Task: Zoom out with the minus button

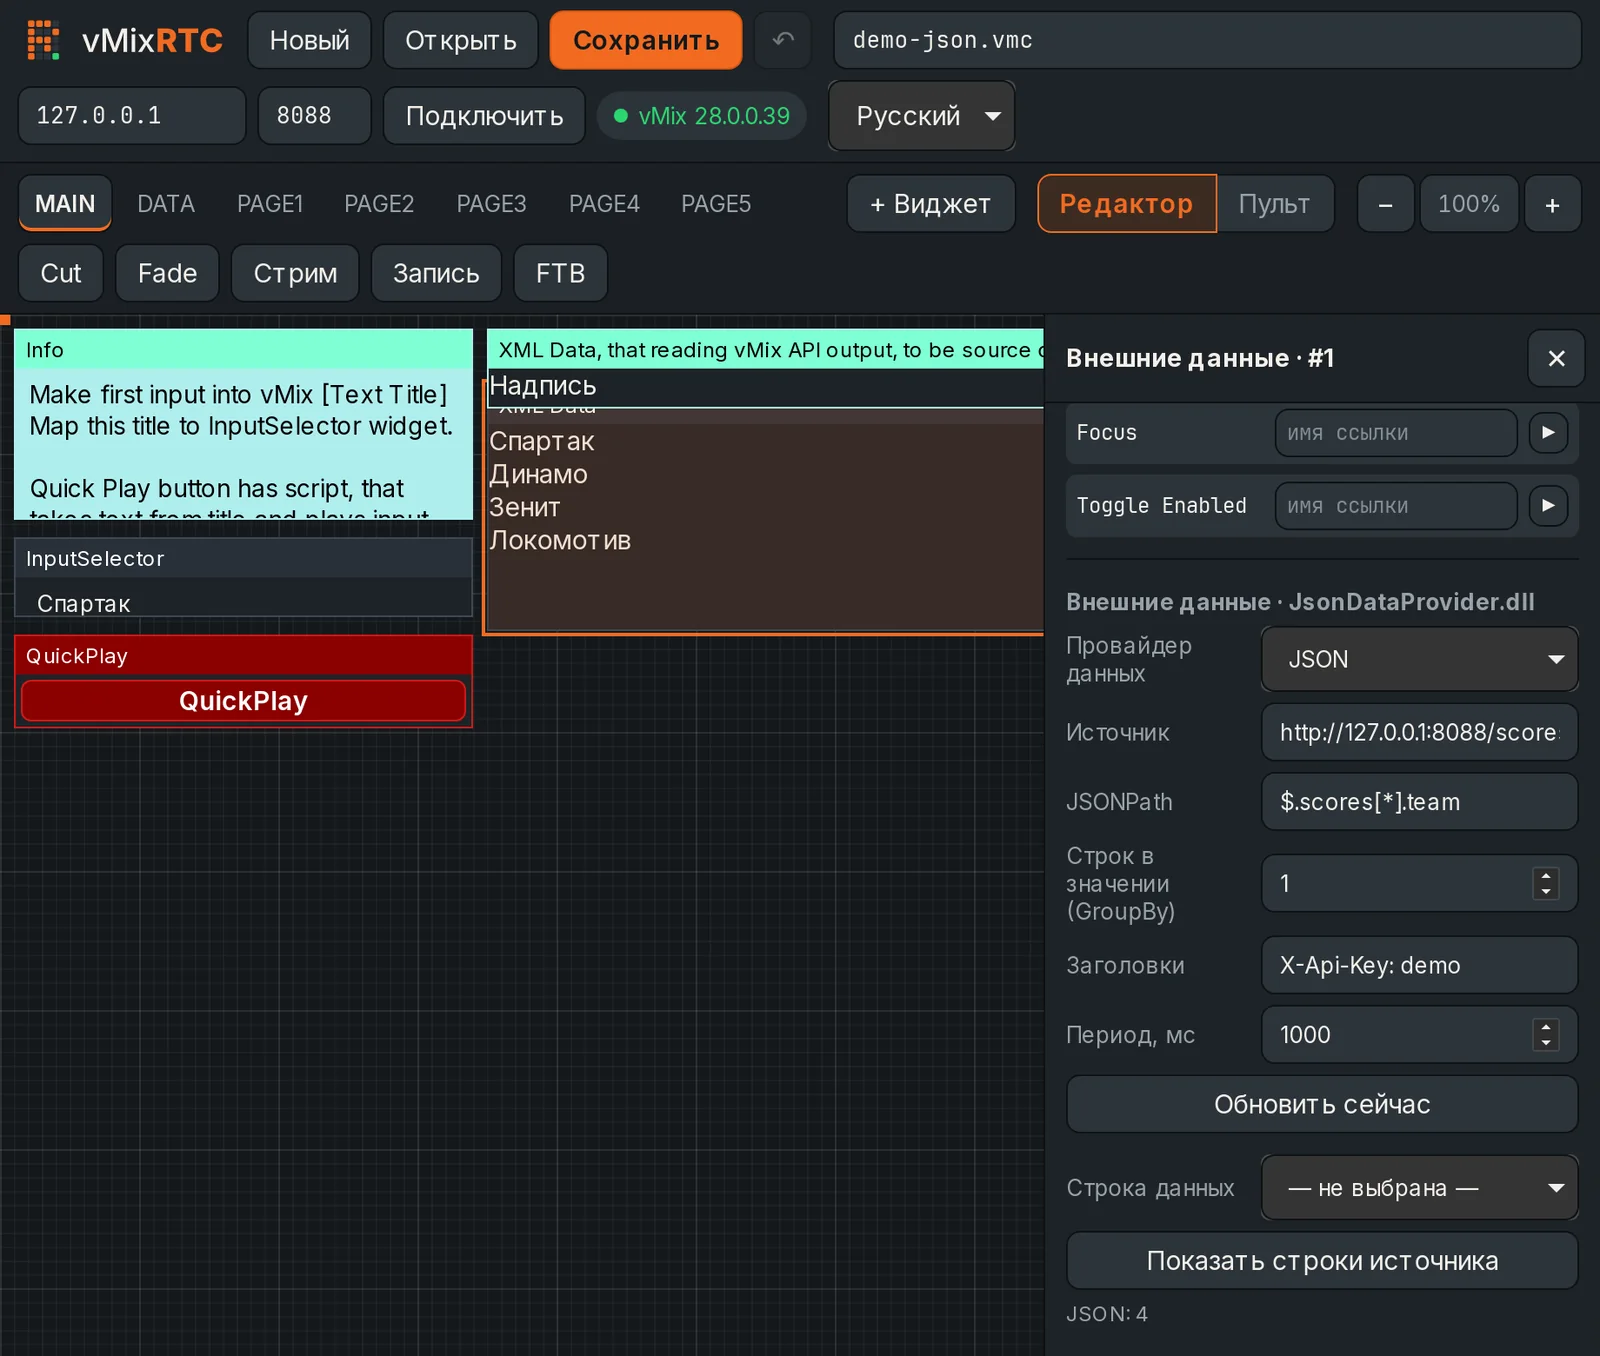Action: (1385, 204)
